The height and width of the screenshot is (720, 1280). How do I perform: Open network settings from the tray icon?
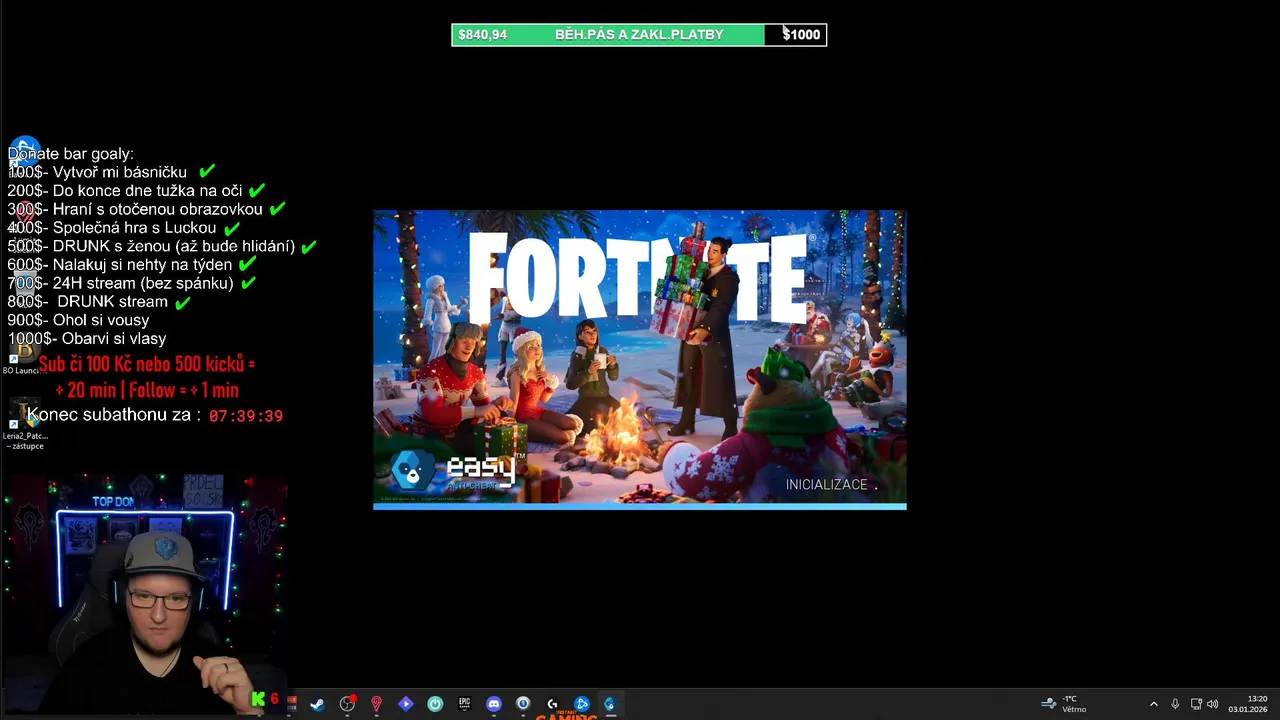tap(1196, 704)
